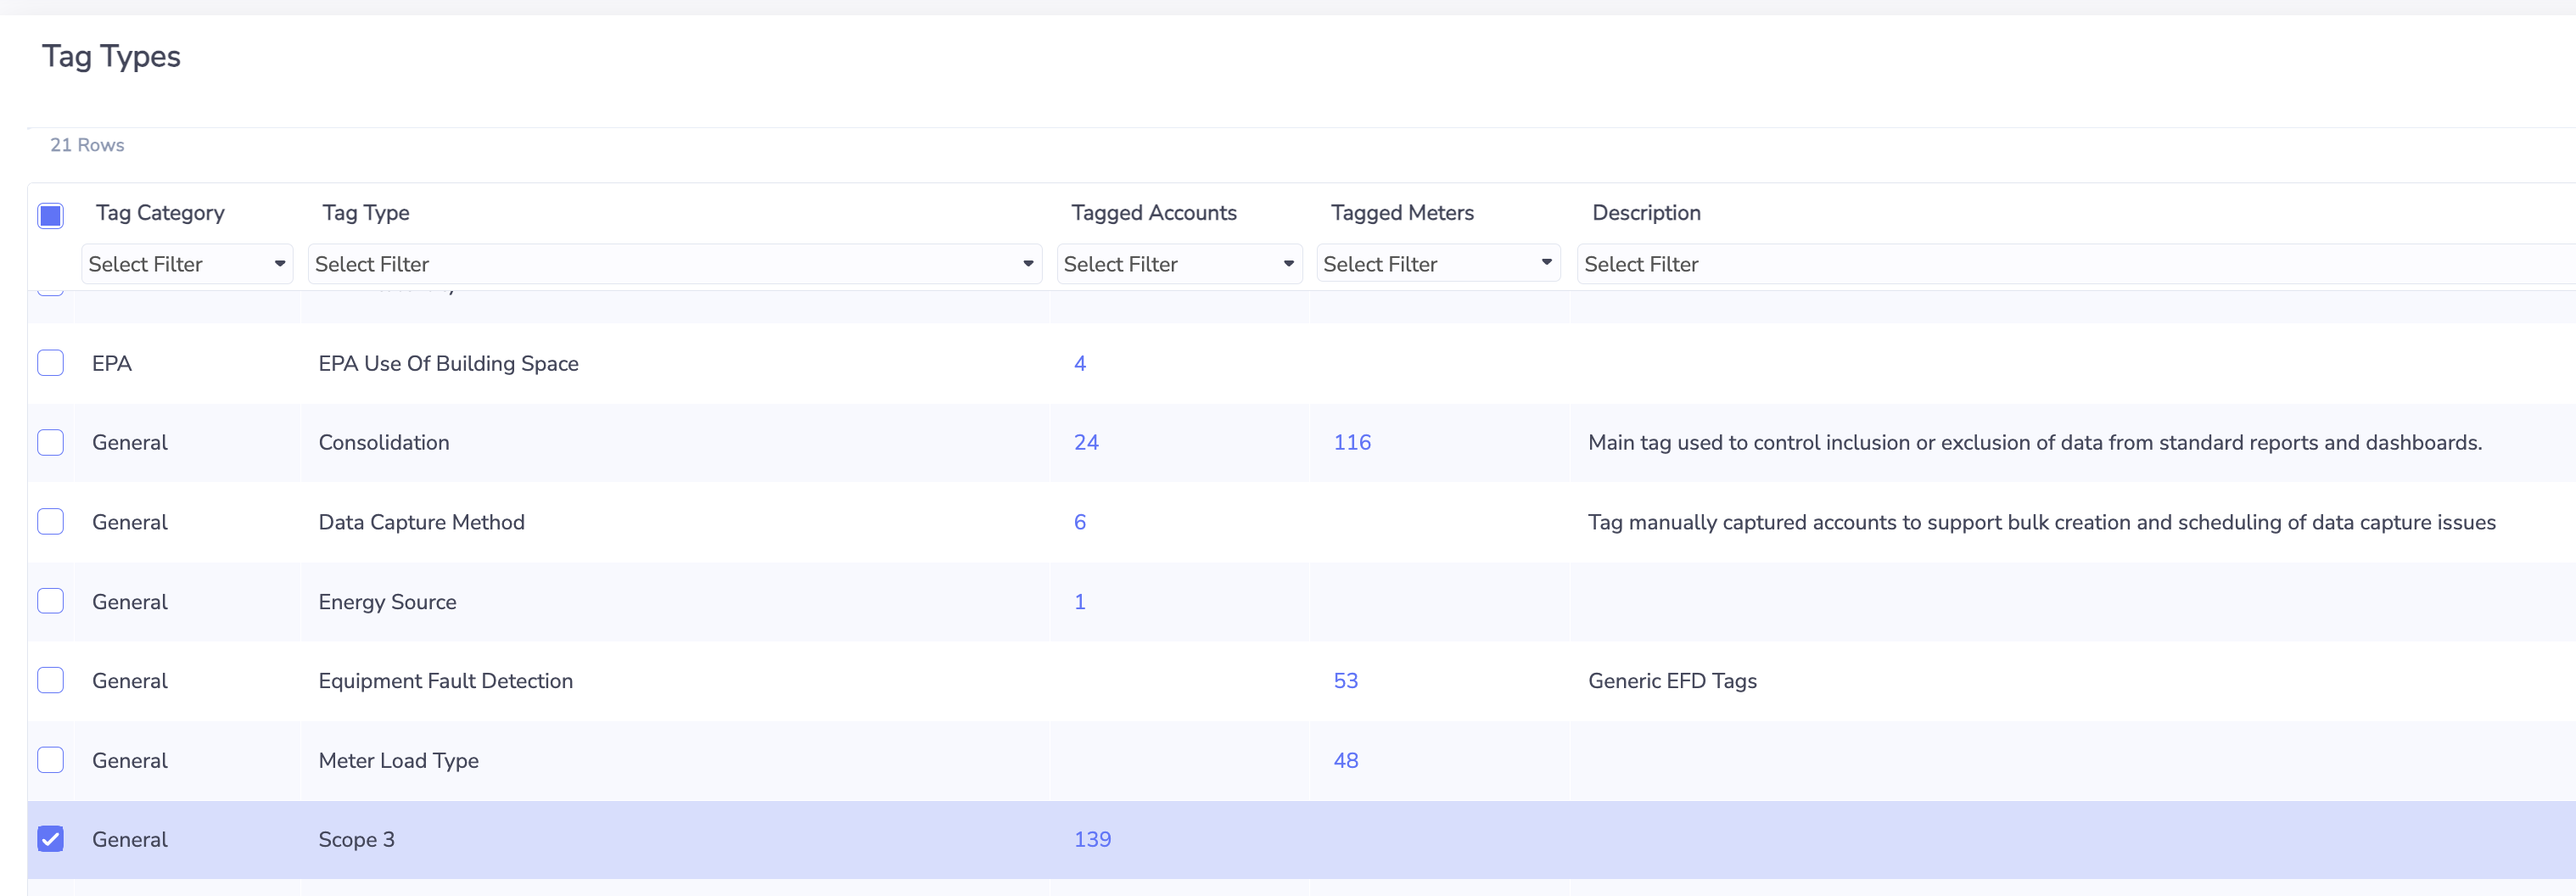Open Meter Load Type's 48 meters link
This screenshot has height=896, width=2576.
(1346, 760)
